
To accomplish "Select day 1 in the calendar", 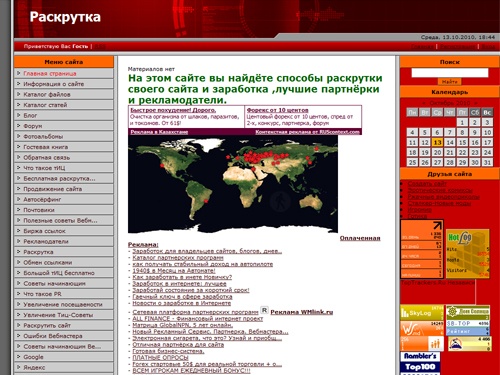I will point(462,122).
